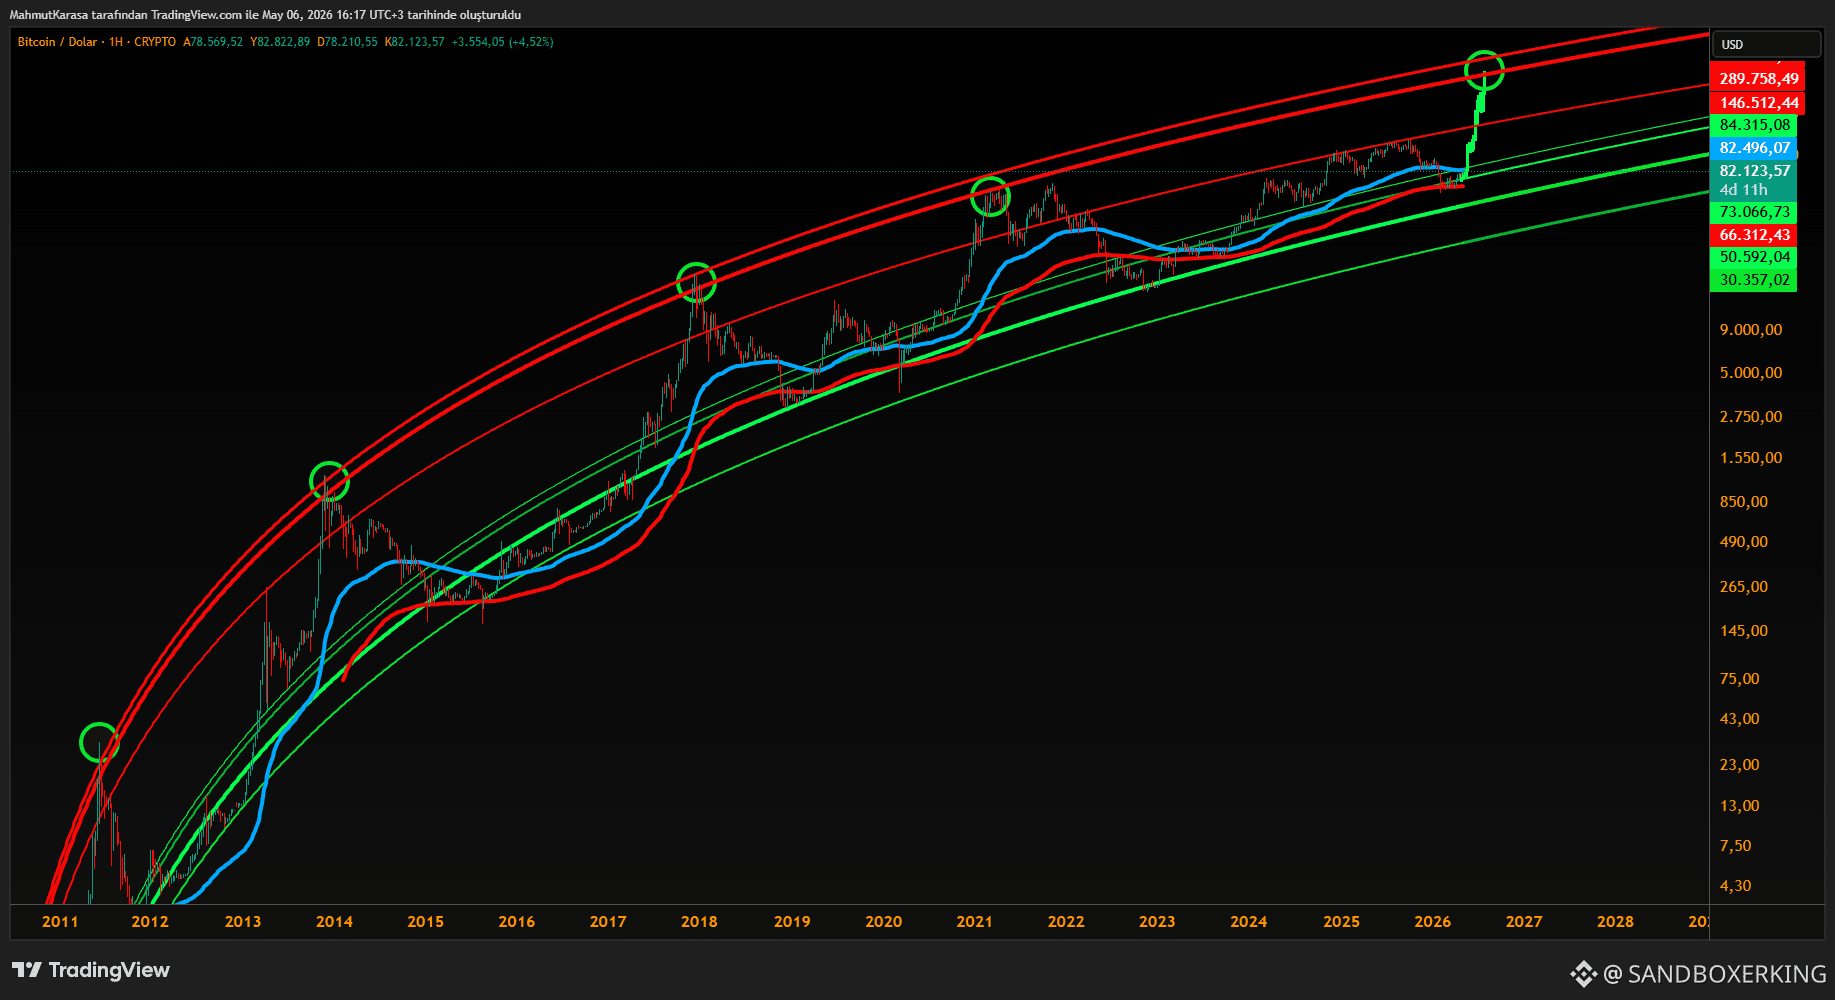Screen dimensions: 1835x1000
Task: Select the 2027 year on the time axis
Action: (x=1524, y=922)
